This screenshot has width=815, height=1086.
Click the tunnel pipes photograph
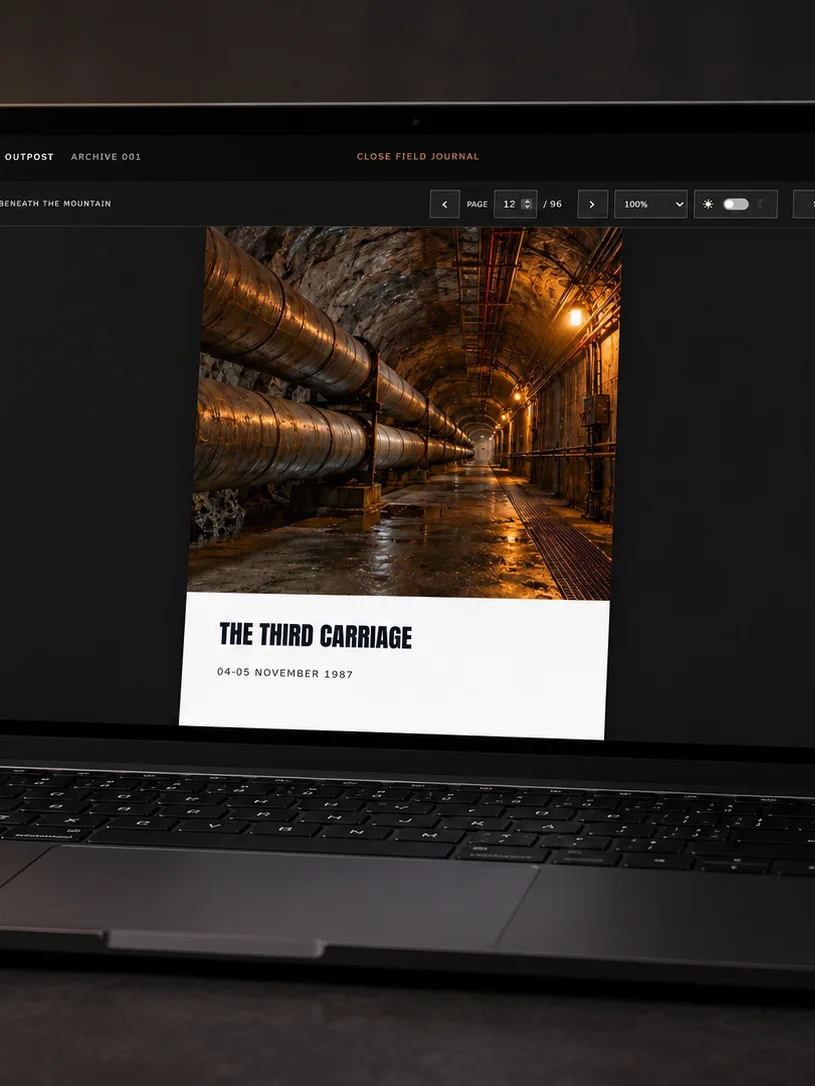point(407,413)
